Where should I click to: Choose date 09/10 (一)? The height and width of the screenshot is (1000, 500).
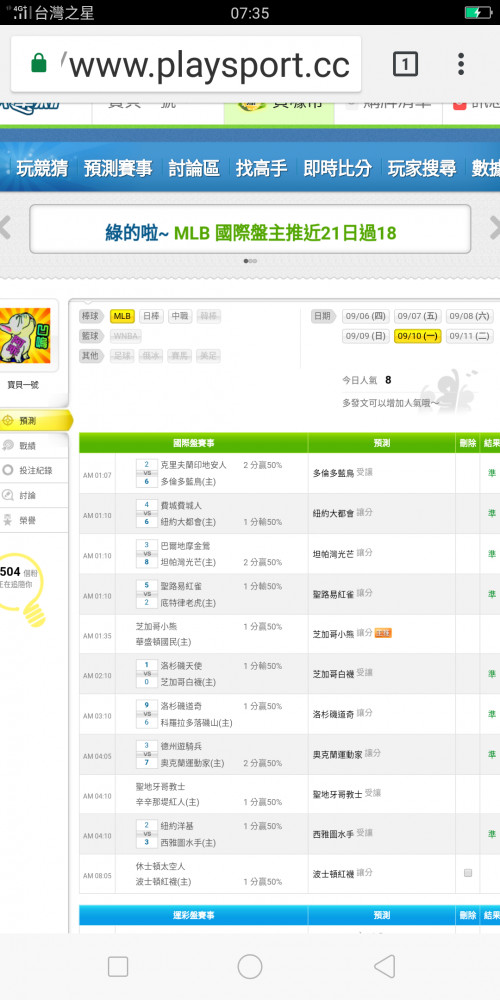(x=417, y=336)
